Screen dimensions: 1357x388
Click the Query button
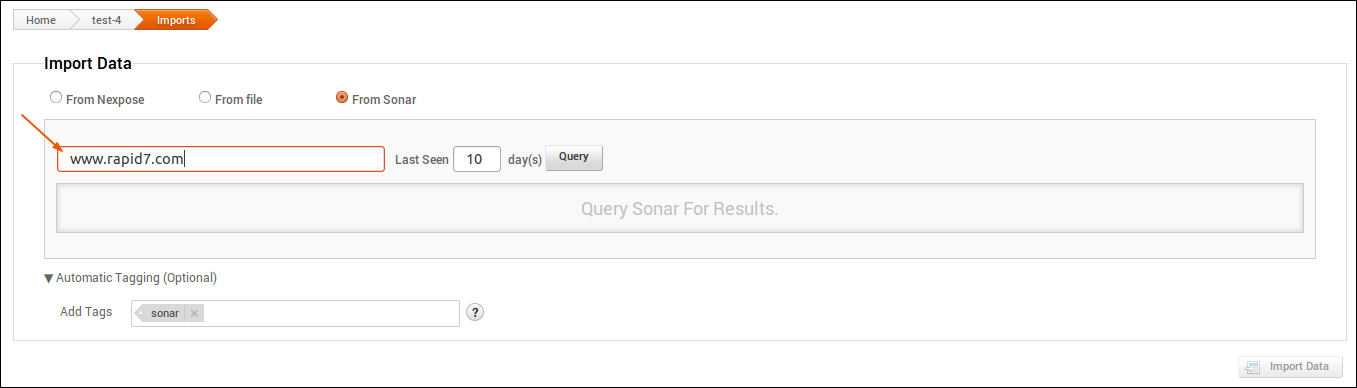click(574, 158)
